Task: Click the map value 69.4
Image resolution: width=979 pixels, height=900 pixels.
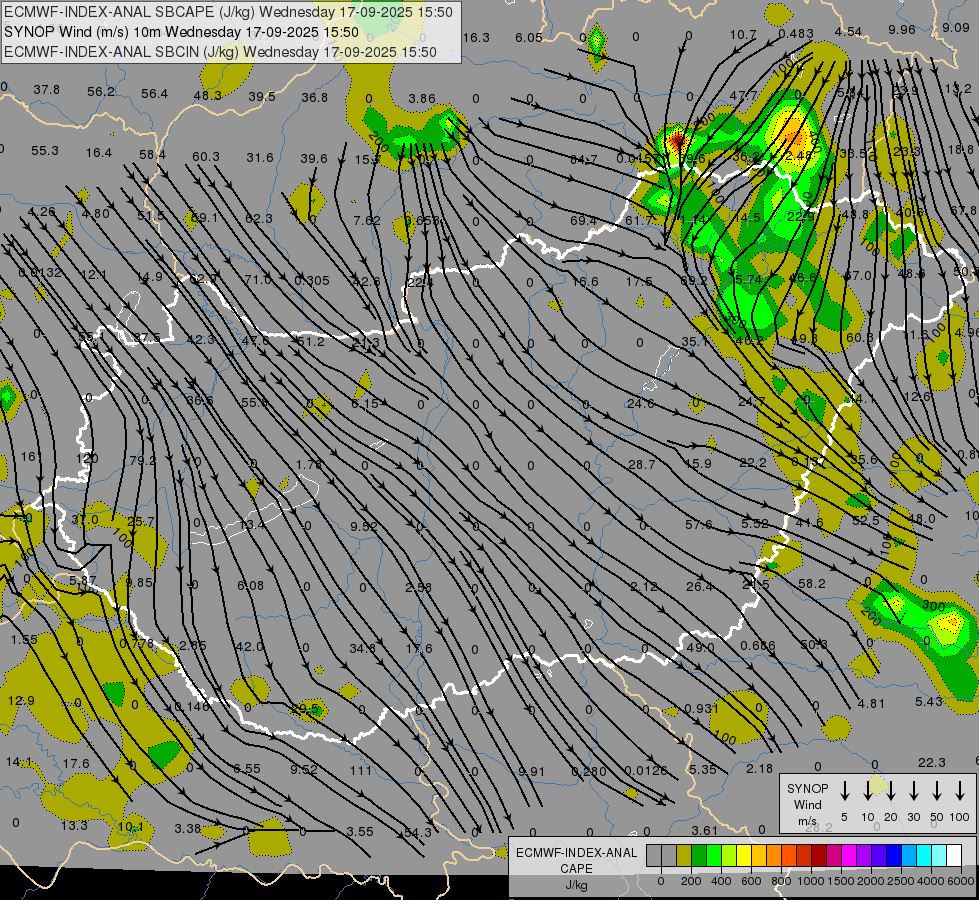Action: (583, 220)
